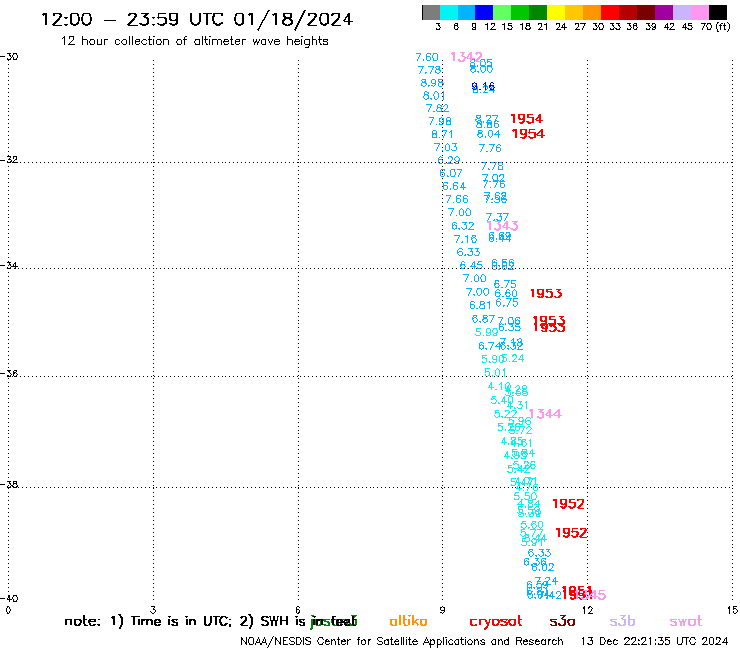Click the wave height value '6.64'
This screenshot has width=740, height=650.
click(x=454, y=186)
